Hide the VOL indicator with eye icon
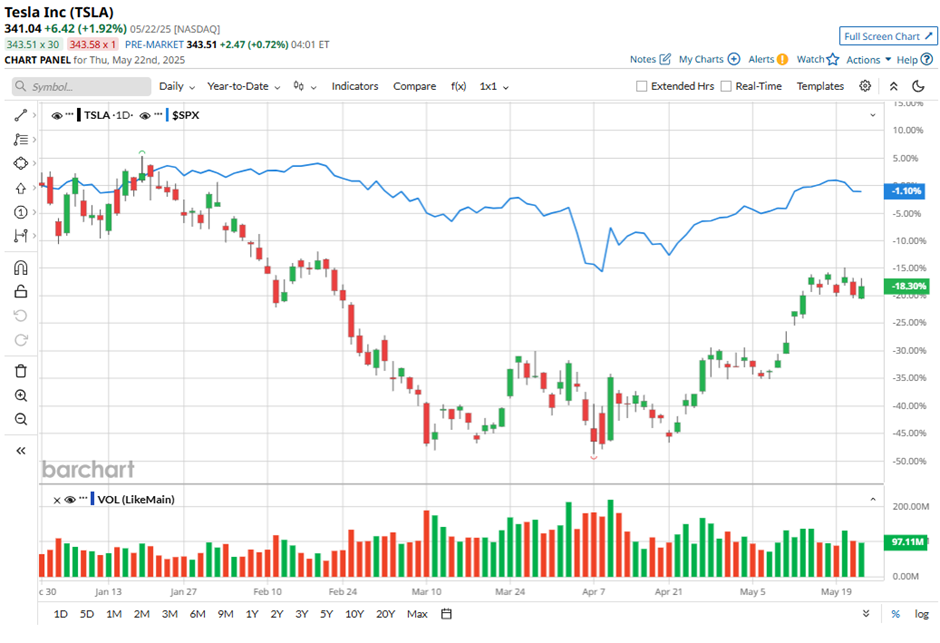The height and width of the screenshot is (643, 940). [x=70, y=500]
